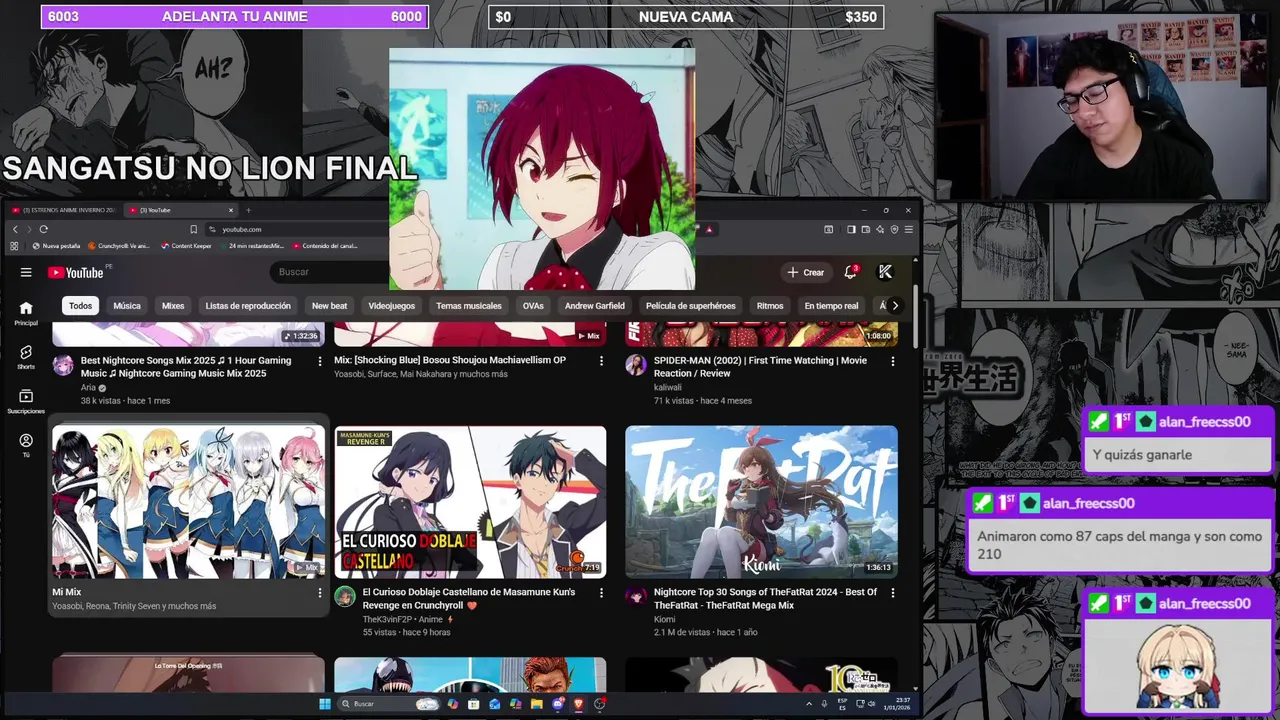Open Nueva pestaña bookmark
Image resolution: width=1280 pixels, height=720 pixels.
(56, 246)
